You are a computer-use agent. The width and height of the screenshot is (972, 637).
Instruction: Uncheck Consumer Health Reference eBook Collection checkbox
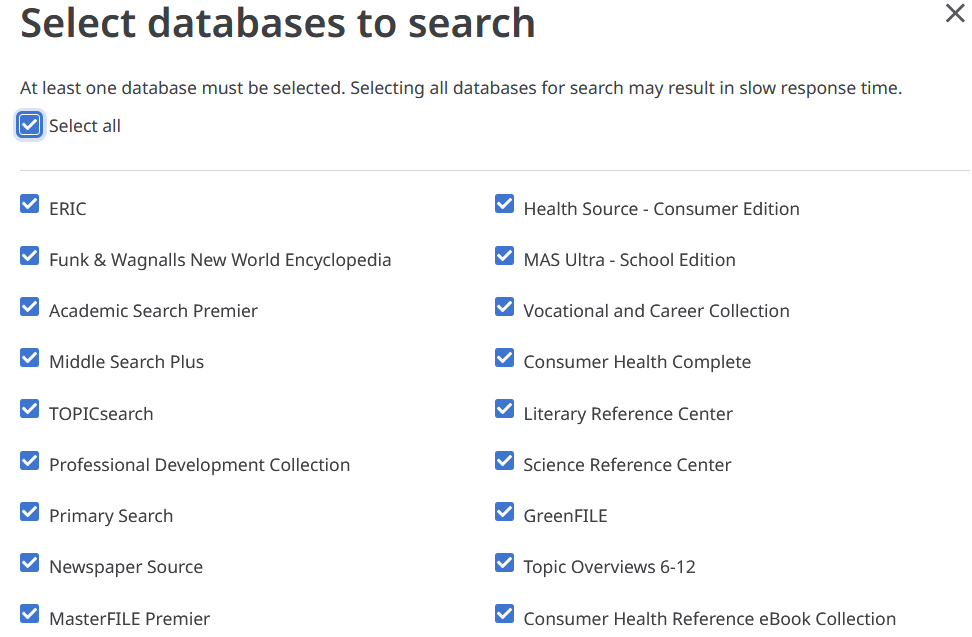(504, 613)
